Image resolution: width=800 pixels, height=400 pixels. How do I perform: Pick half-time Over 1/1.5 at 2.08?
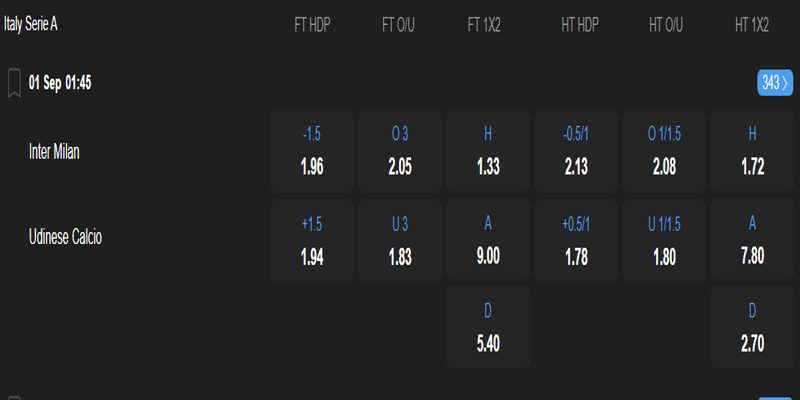coord(664,151)
